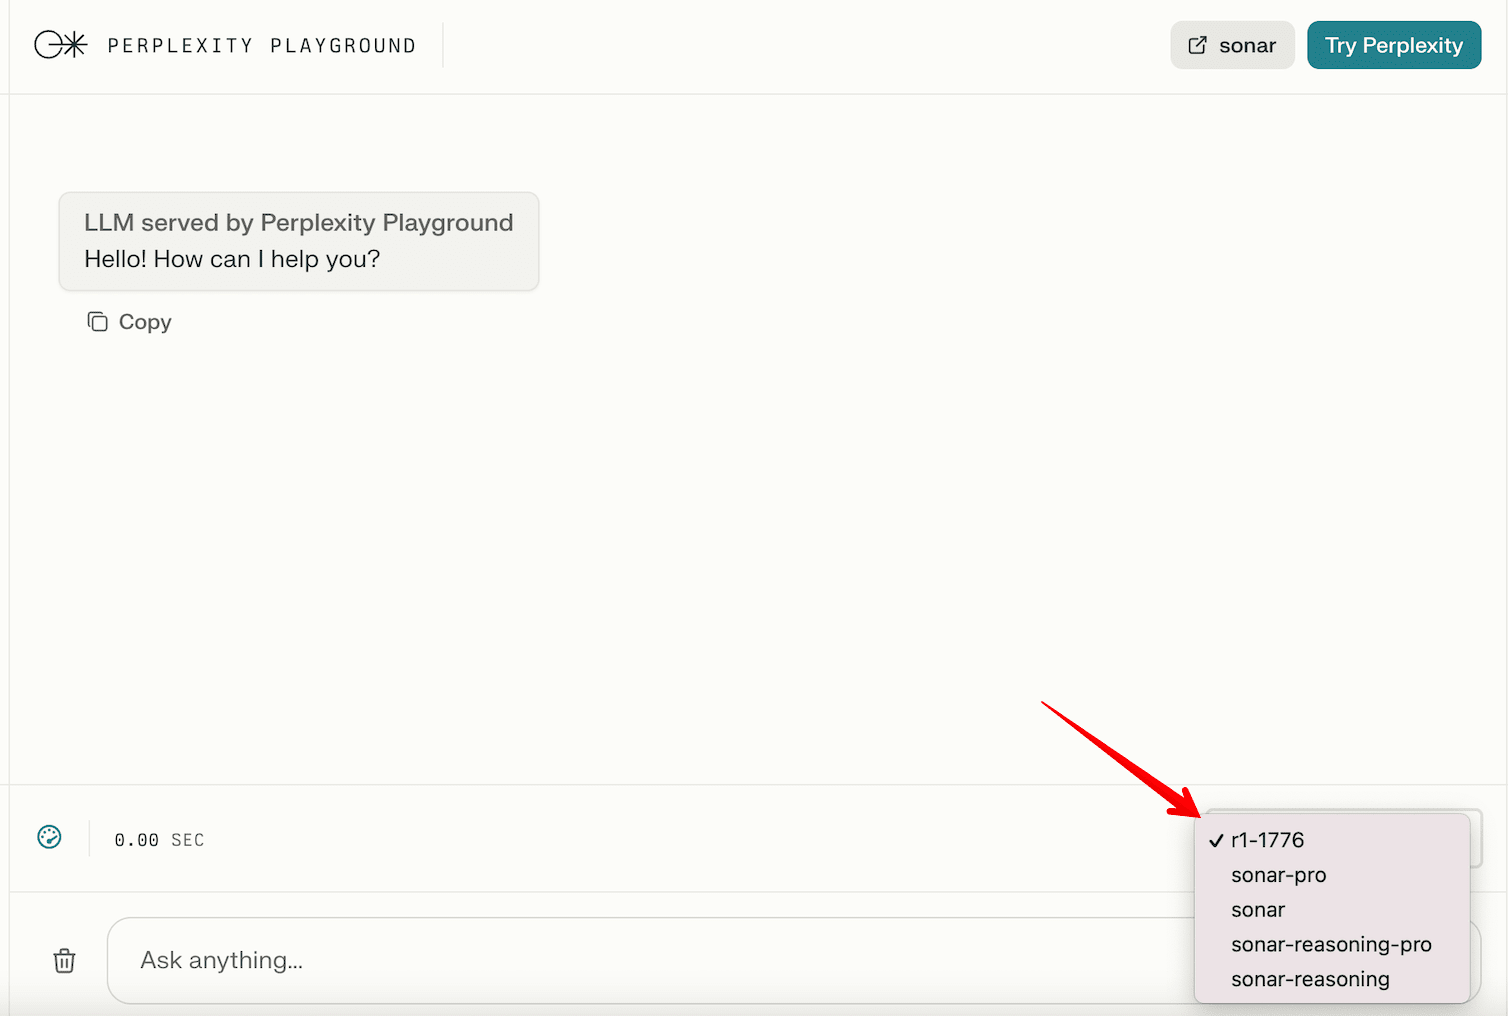Click the Perplexity logo icon
Viewport: 1508px width, 1016px height.
[60, 45]
